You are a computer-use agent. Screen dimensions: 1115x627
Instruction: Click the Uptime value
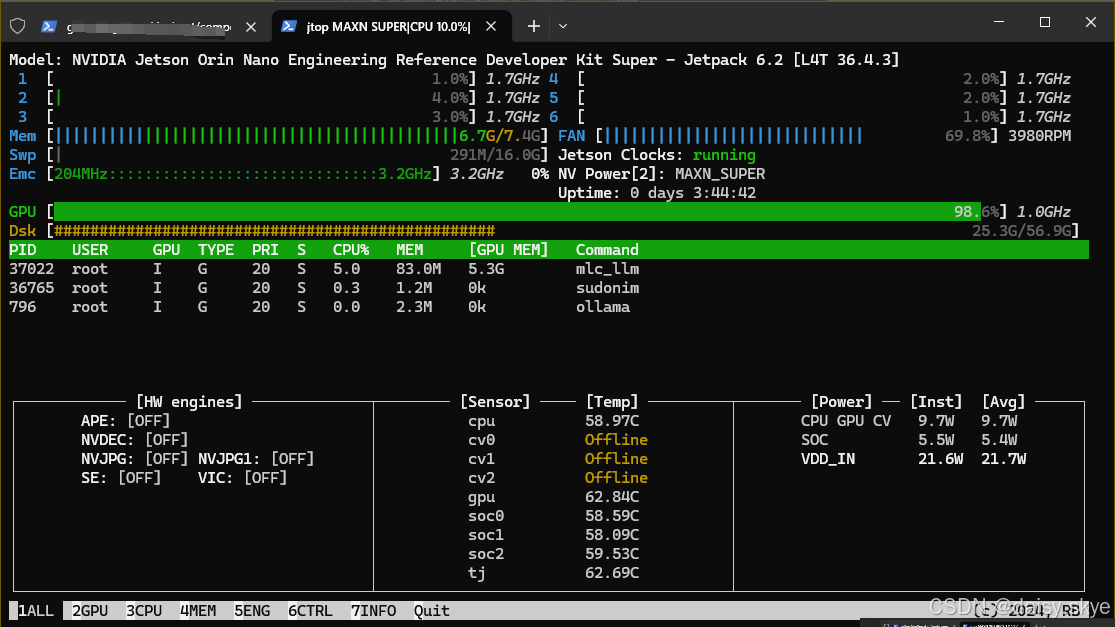693,193
